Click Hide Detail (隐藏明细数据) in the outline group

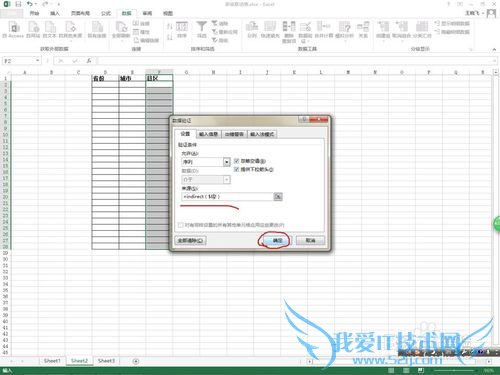click(452, 32)
